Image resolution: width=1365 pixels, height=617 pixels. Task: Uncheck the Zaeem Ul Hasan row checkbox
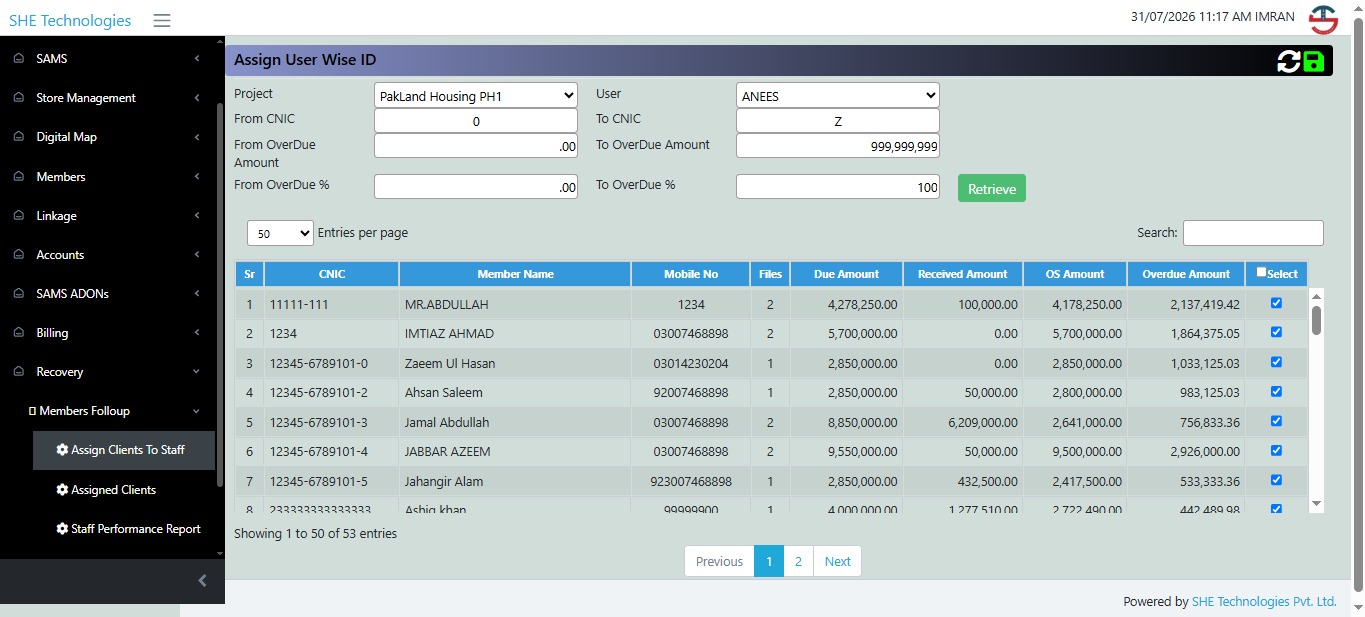tap(1275, 362)
